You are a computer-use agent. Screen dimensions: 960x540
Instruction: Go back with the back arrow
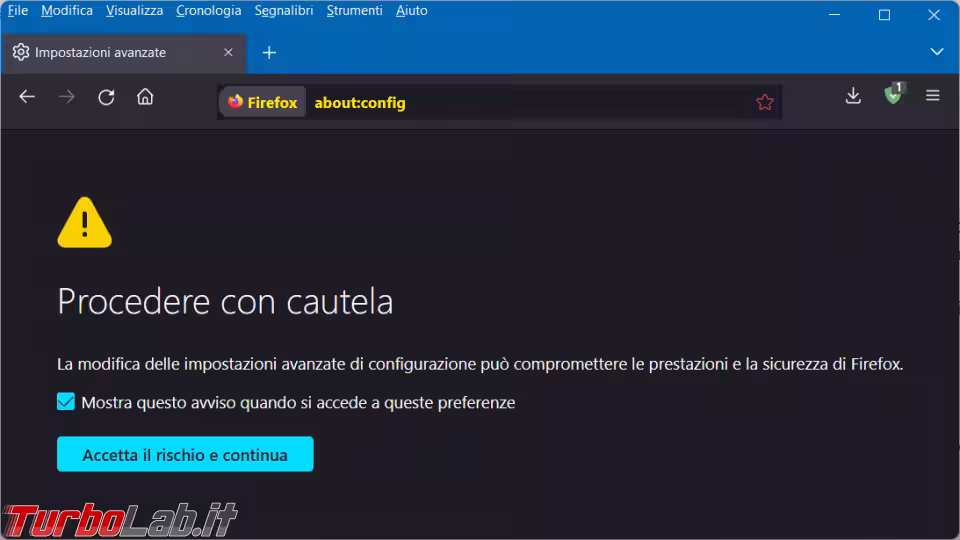27,97
